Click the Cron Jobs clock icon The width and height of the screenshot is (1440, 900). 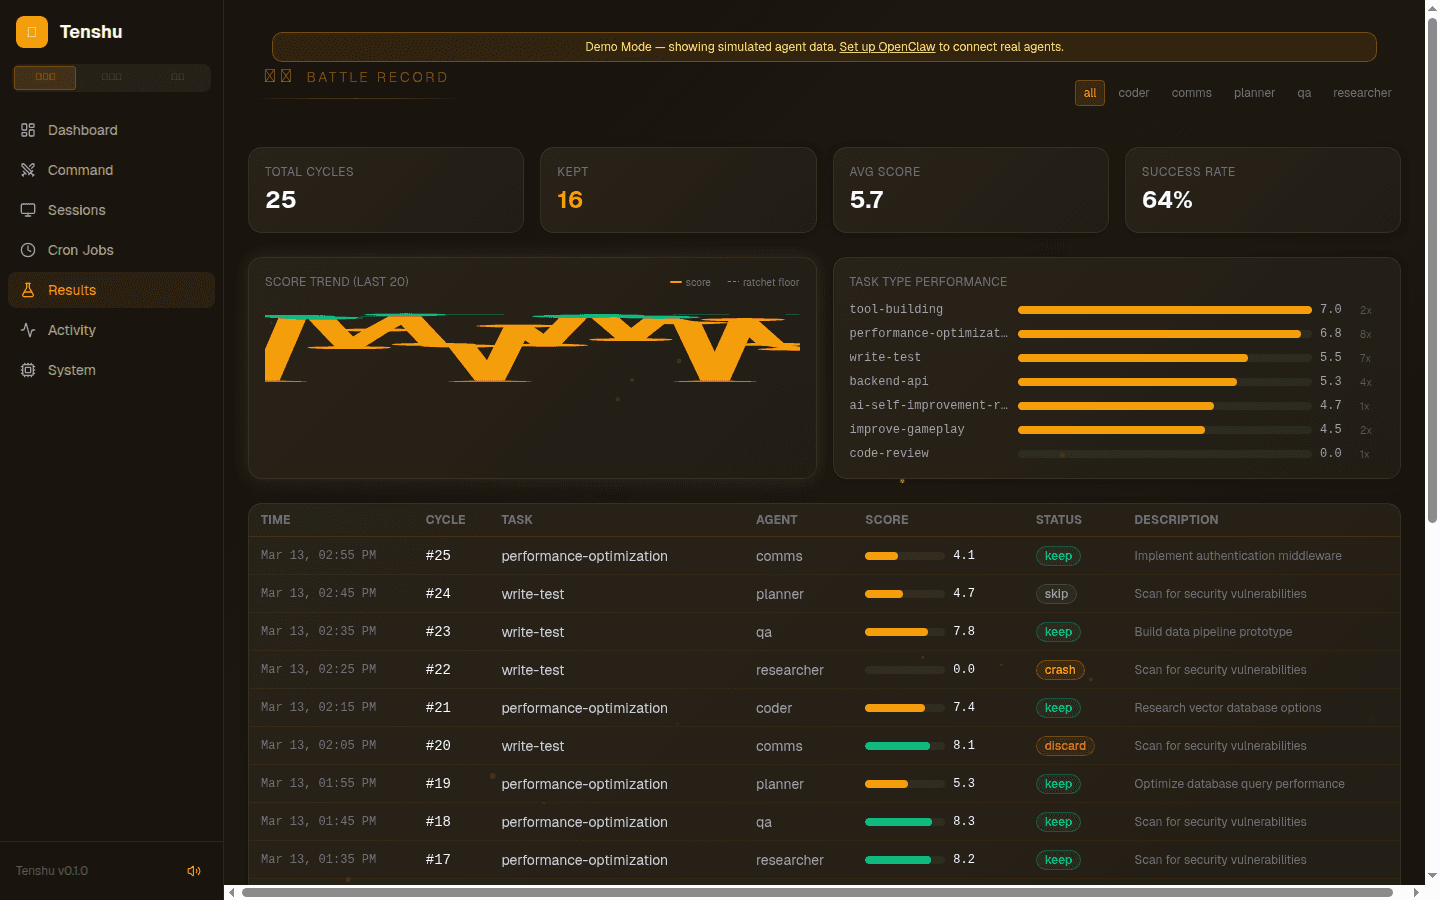tap(28, 250)
